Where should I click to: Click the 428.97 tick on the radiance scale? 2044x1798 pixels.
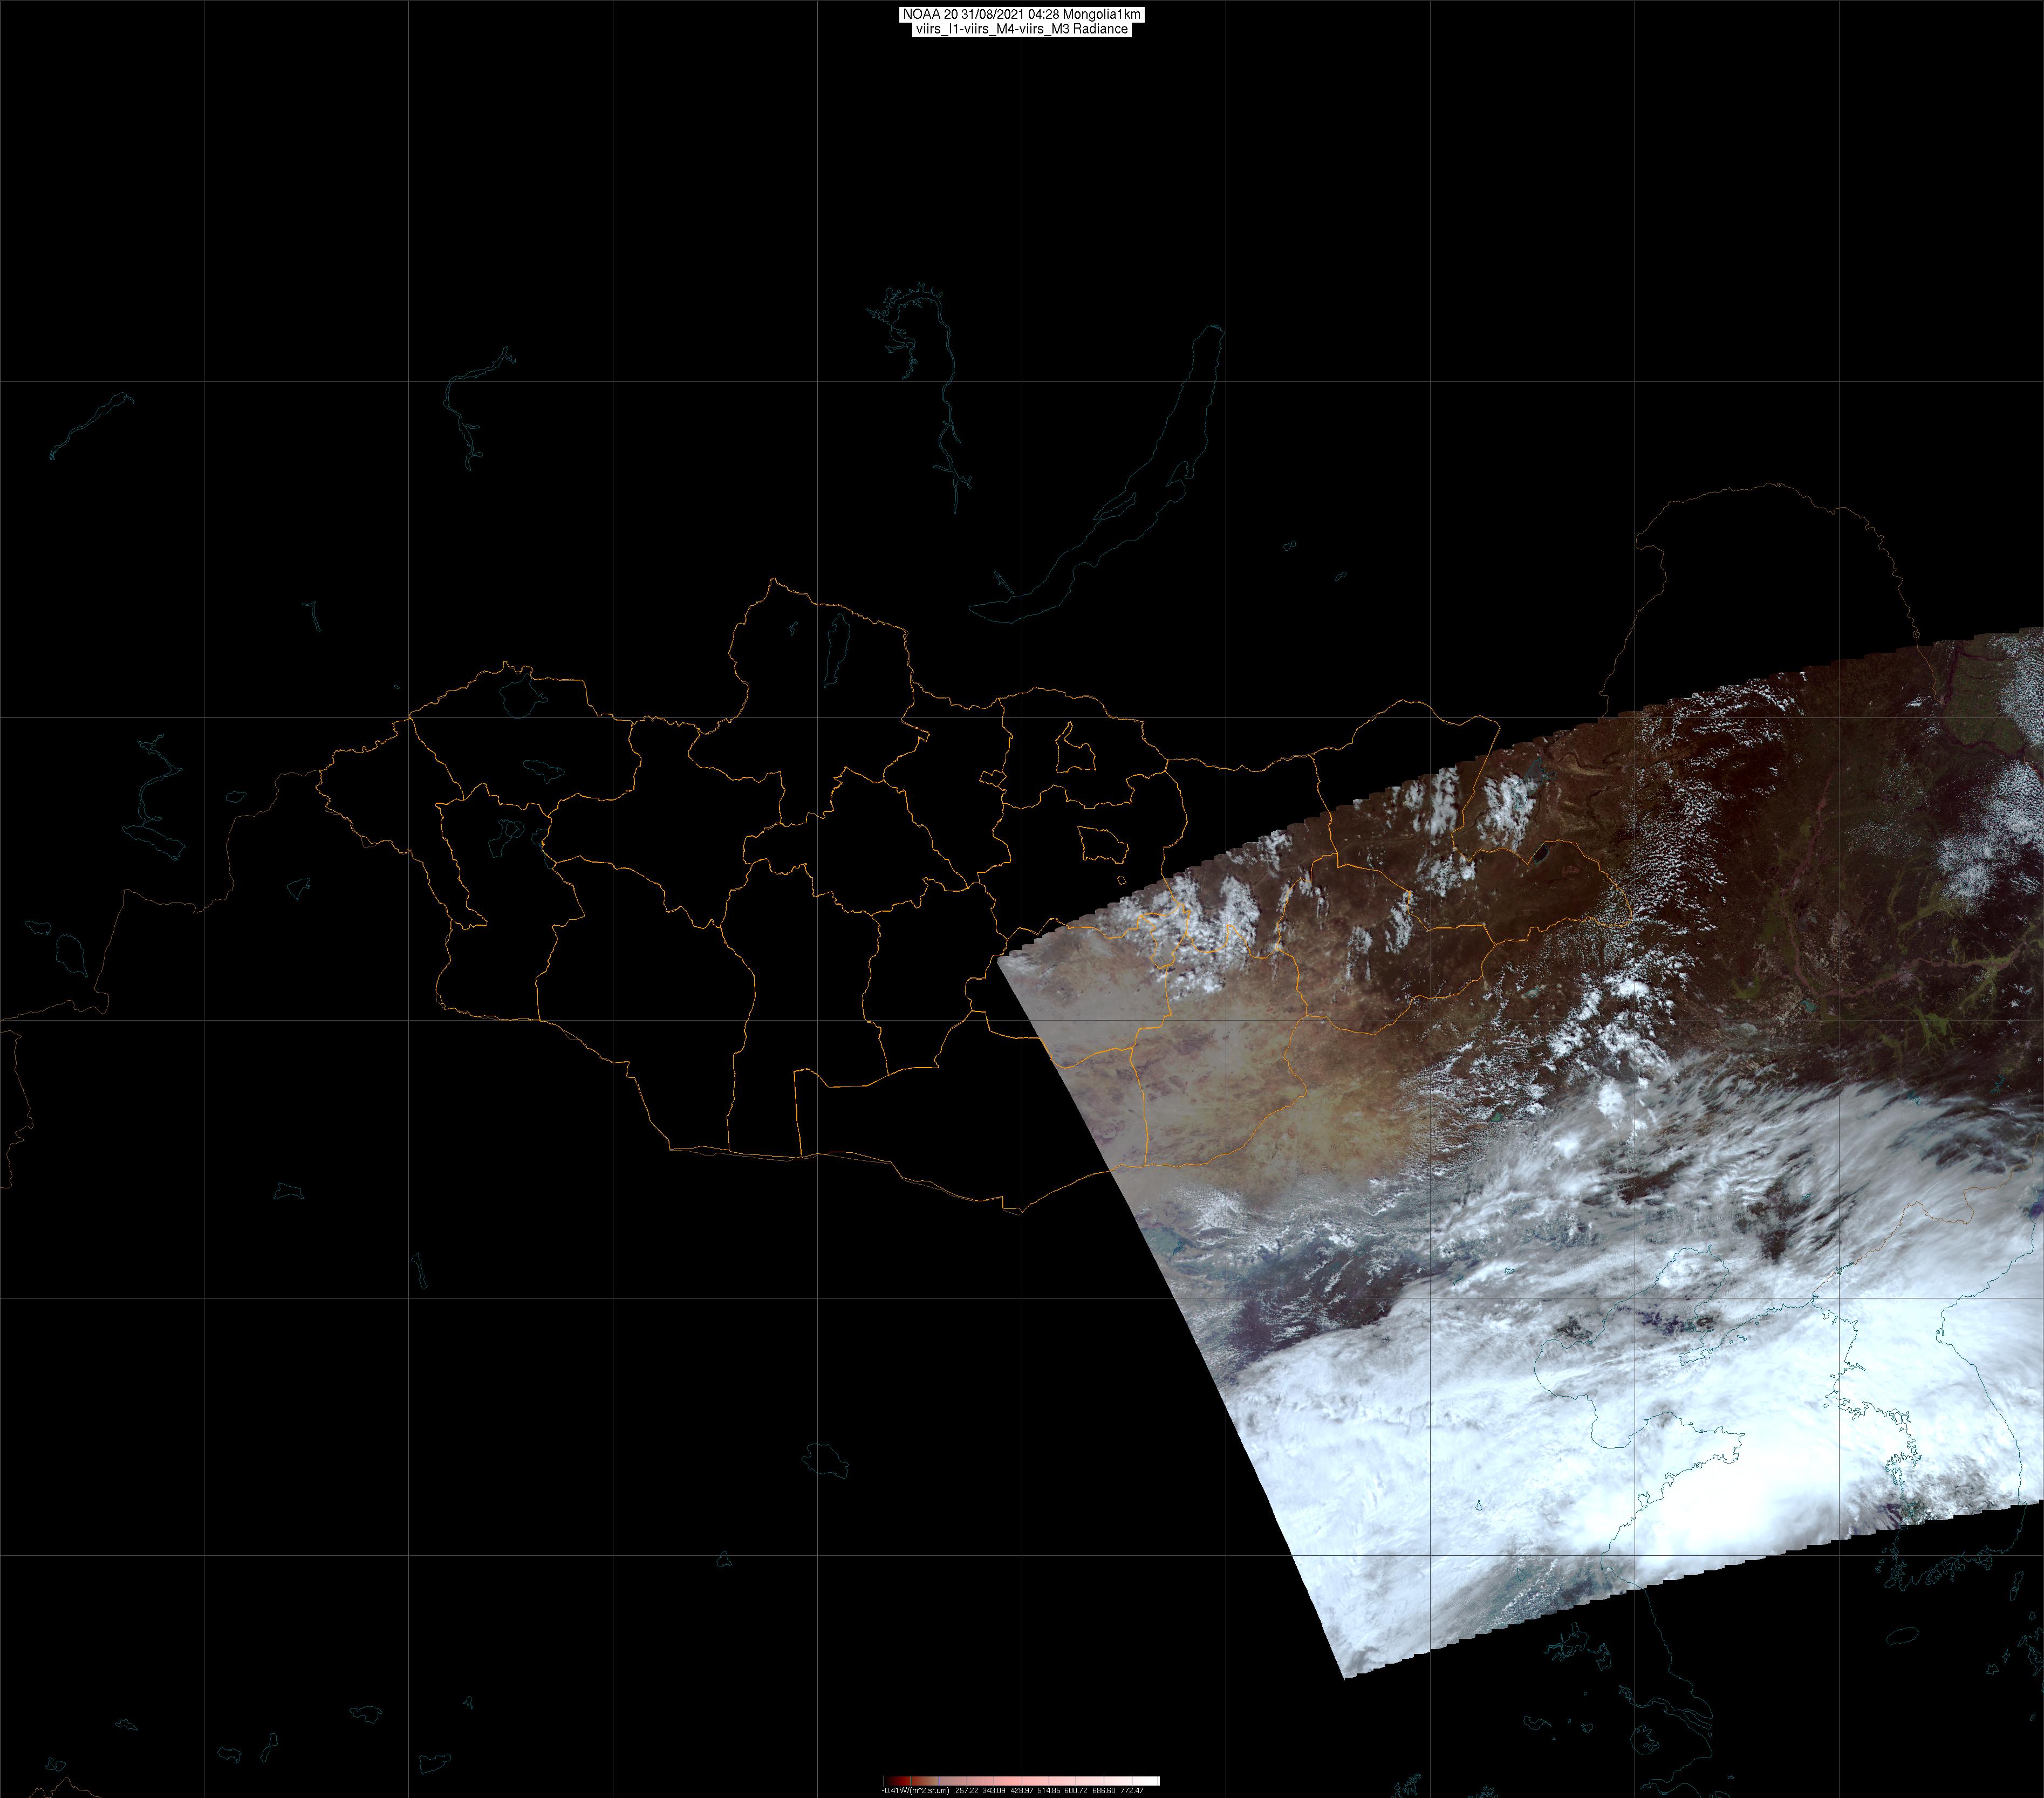(x=1022, y=1791)
